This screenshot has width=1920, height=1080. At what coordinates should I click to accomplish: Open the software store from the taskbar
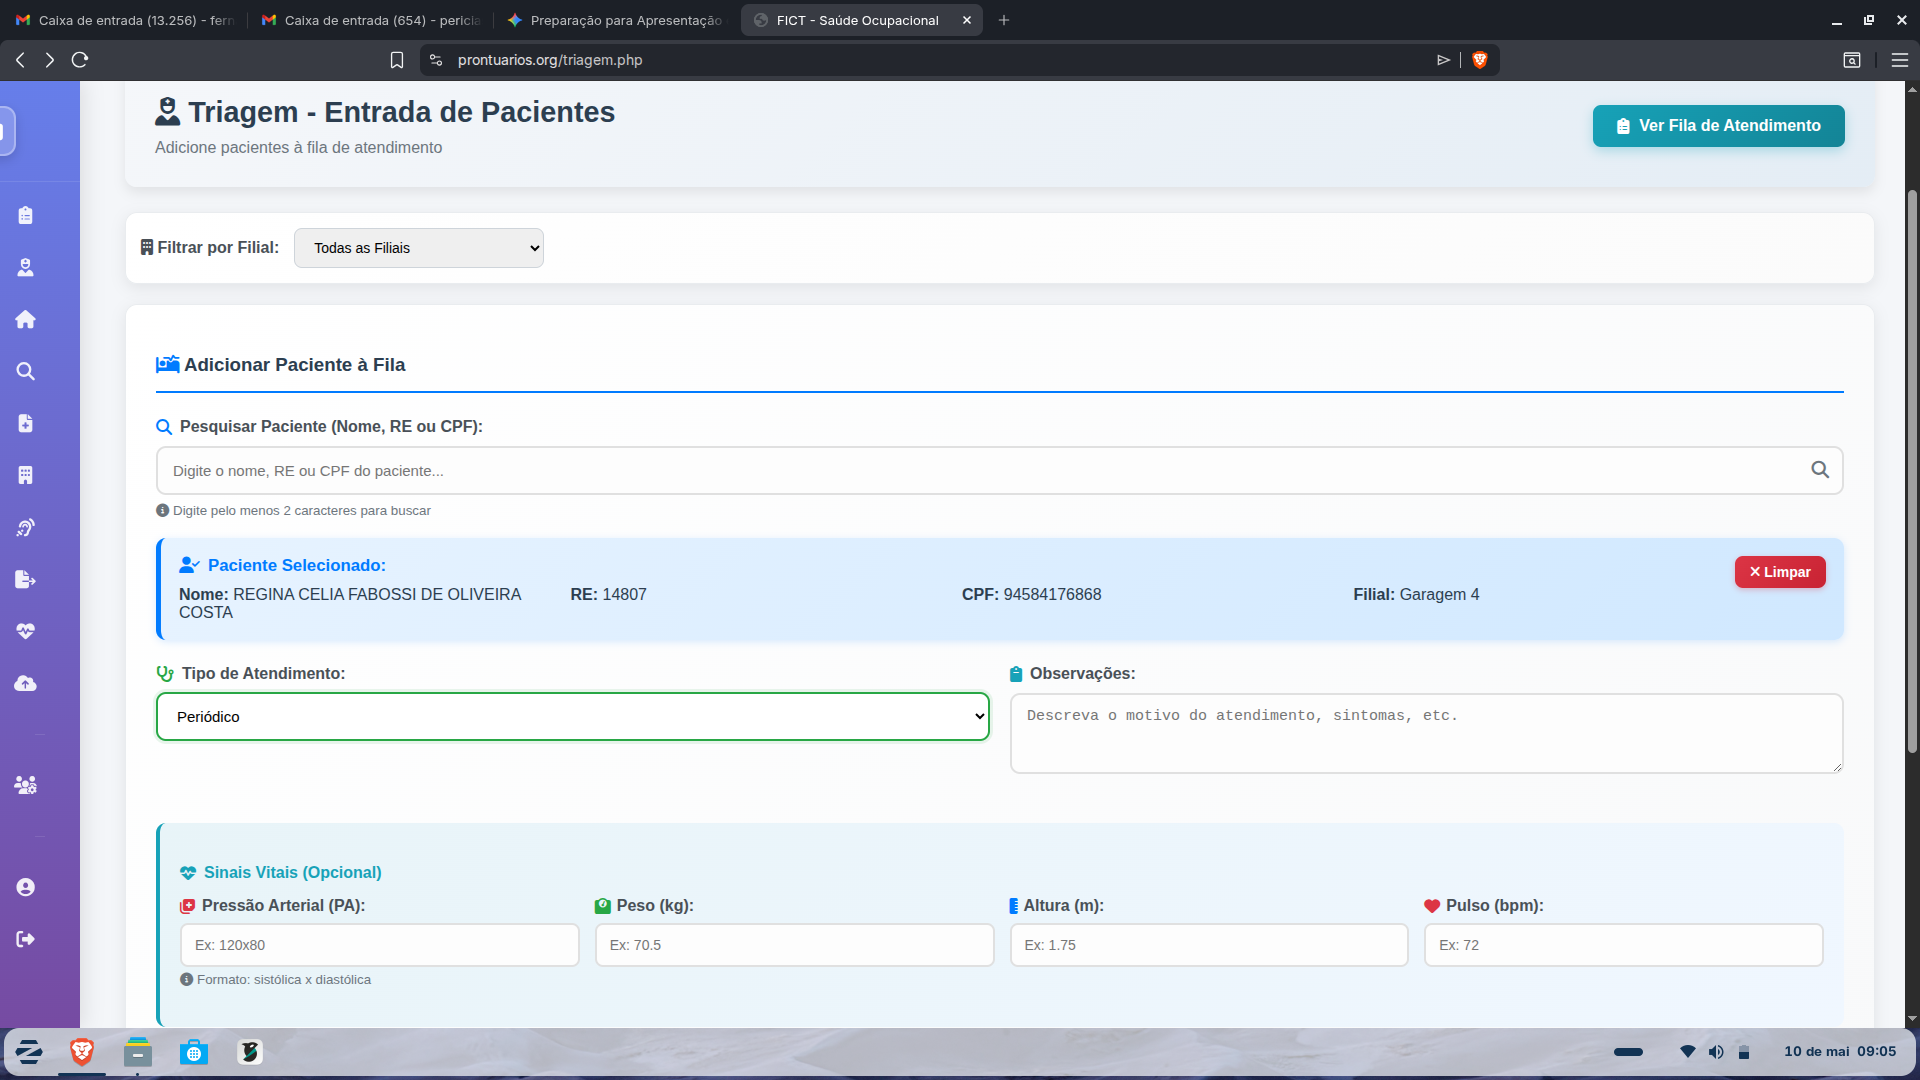tap(194, 1052)
